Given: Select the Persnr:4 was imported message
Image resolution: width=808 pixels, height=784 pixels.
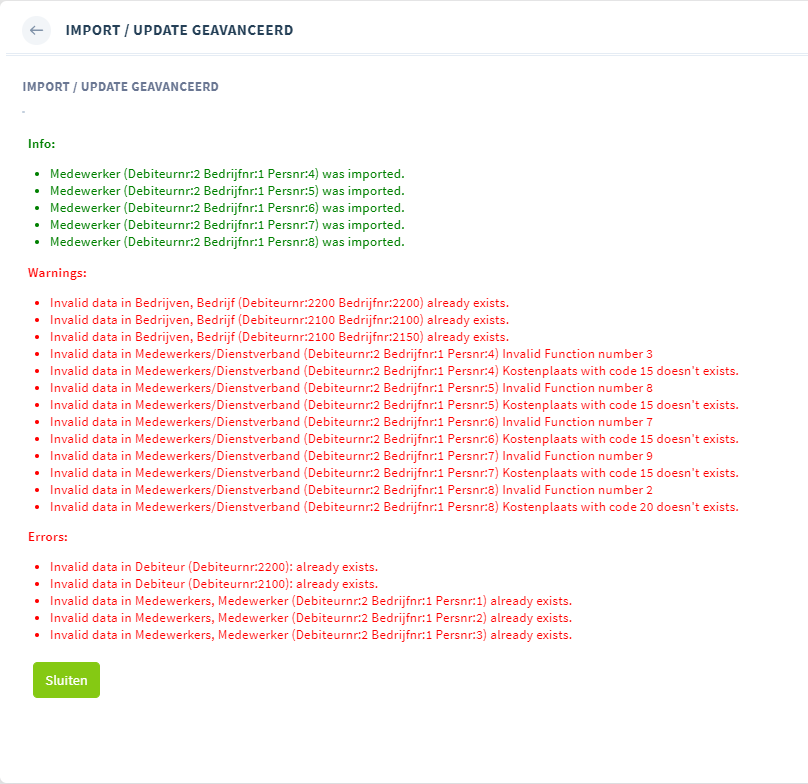Looking at the screenshot, I should click(x=227, y=174).
